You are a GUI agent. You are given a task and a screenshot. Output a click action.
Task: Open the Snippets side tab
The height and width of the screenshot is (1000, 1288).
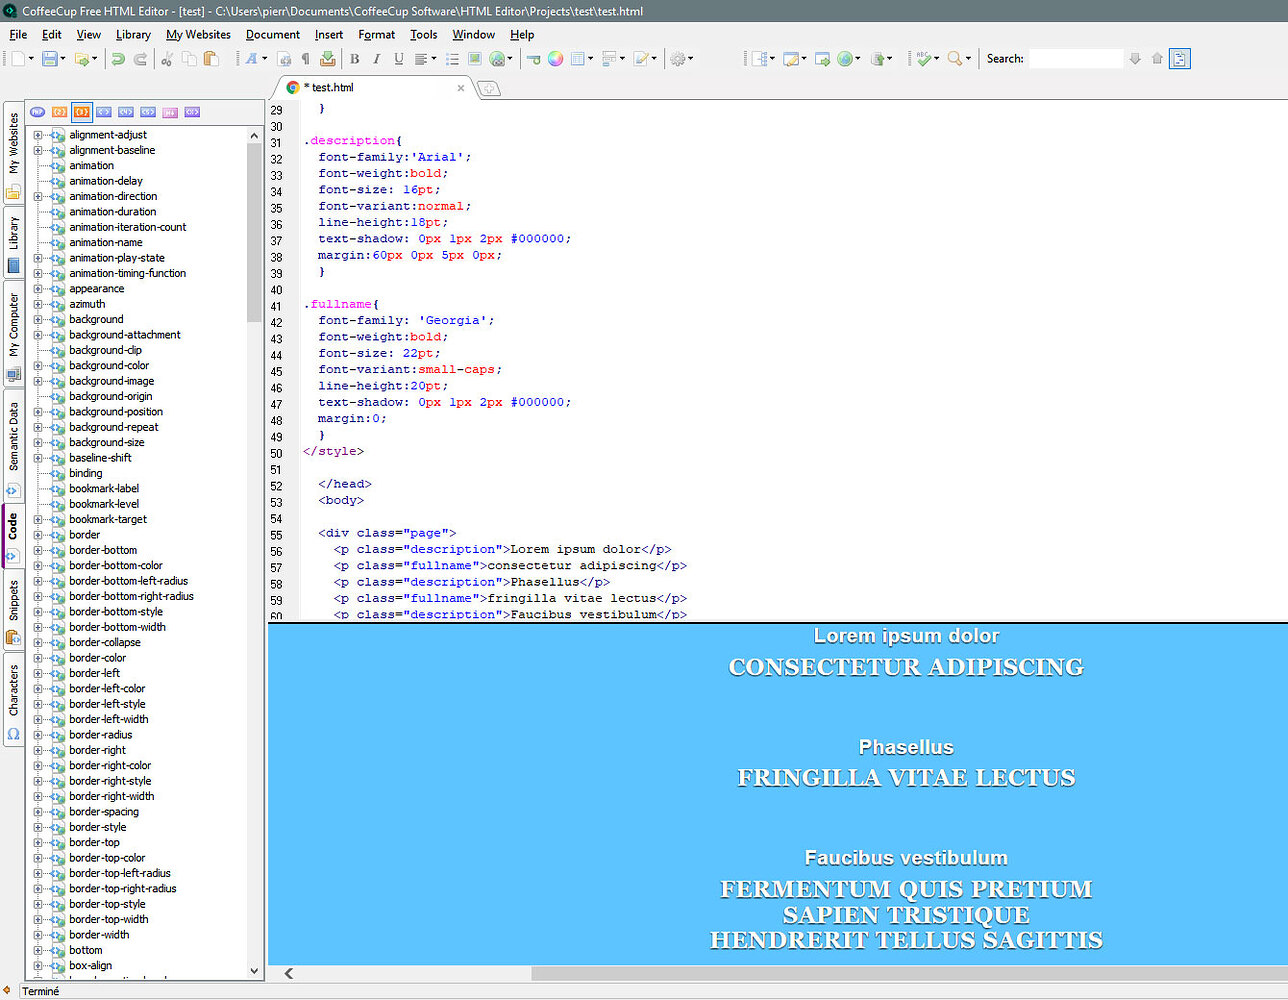point(13,612)
